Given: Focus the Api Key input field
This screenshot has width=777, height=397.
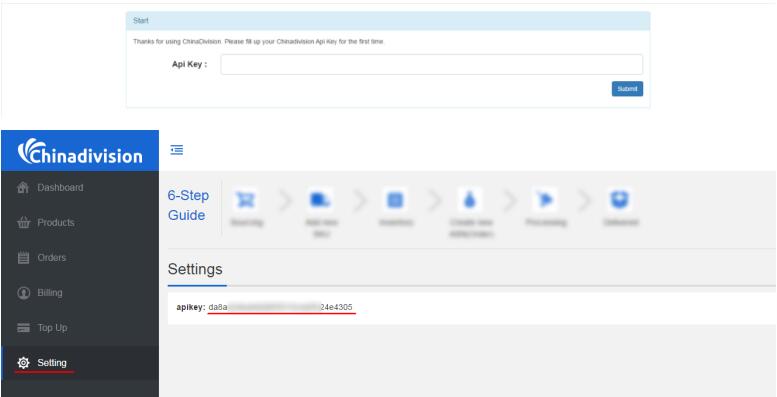Looking at the screenshot, I should point(432,64).
